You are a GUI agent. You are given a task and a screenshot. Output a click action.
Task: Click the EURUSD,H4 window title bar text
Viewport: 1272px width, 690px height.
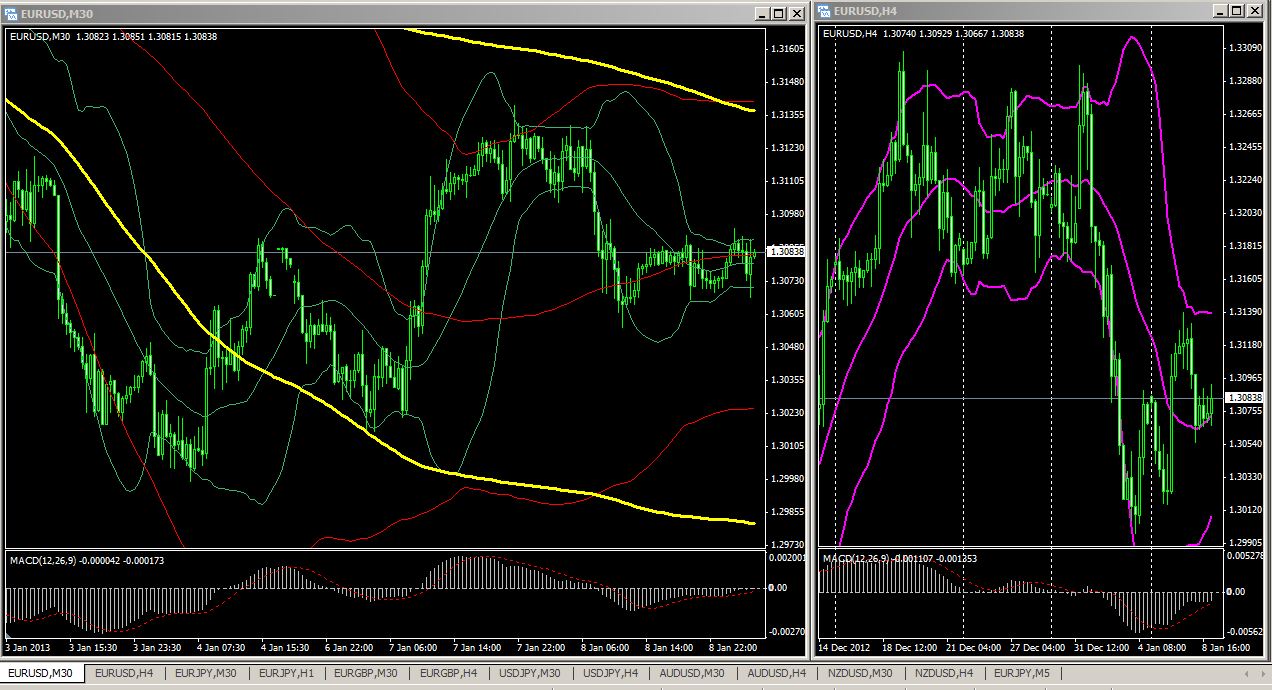[x=865, y=12]
